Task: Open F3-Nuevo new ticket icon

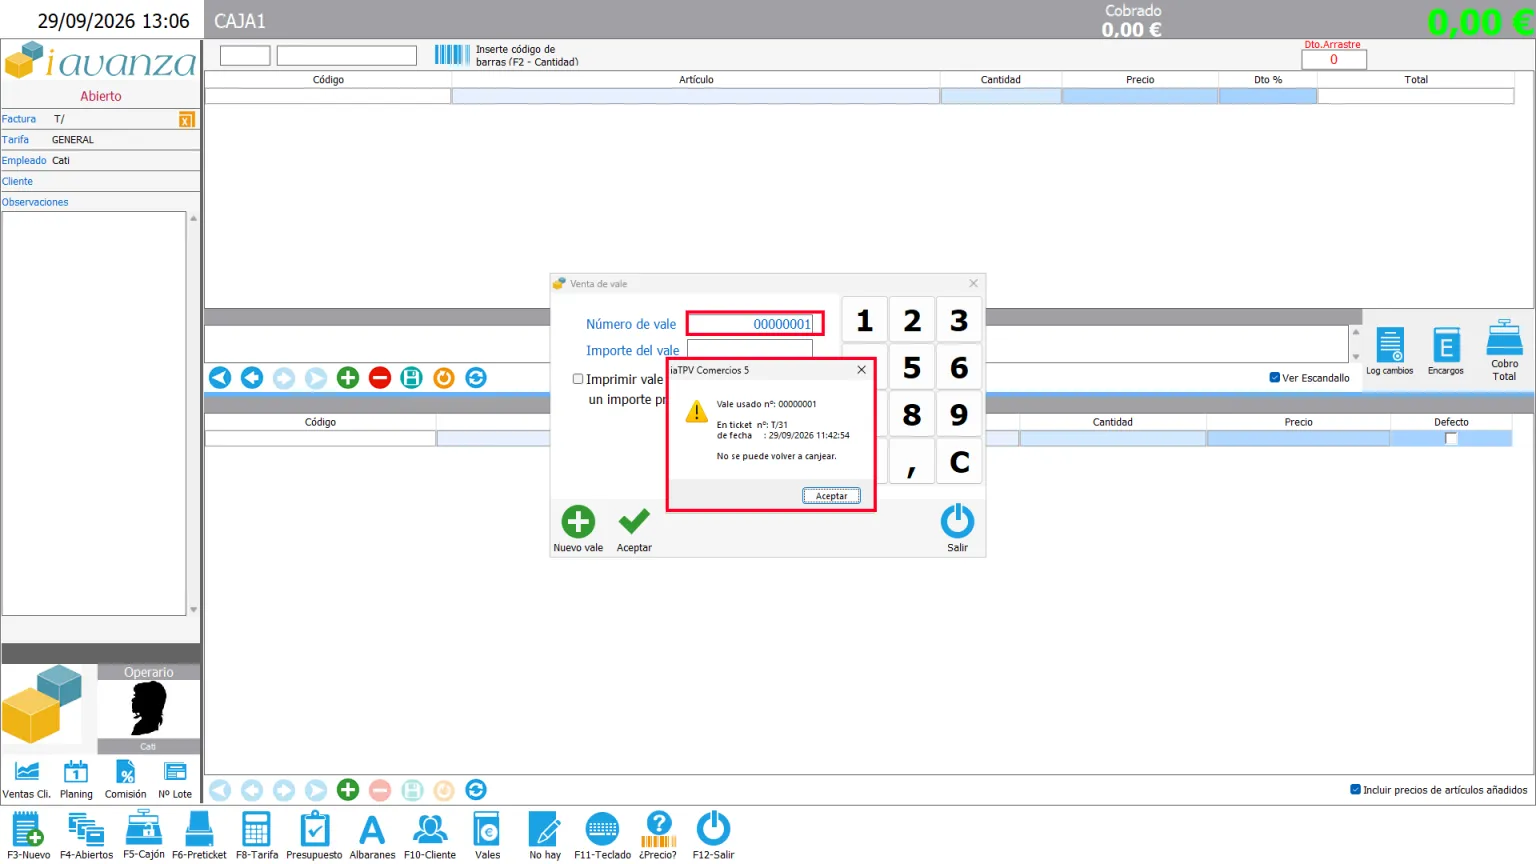Action: click(x=28, y=829)
